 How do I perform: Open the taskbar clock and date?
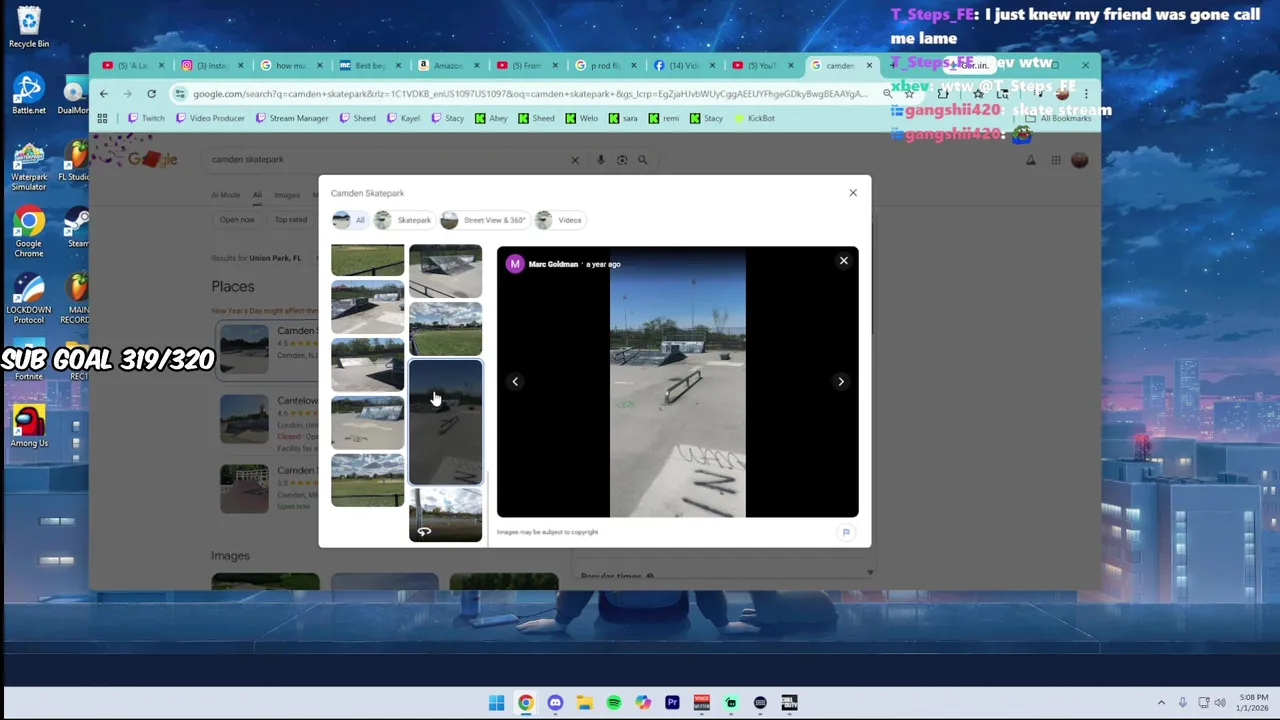pos(1254,703)
